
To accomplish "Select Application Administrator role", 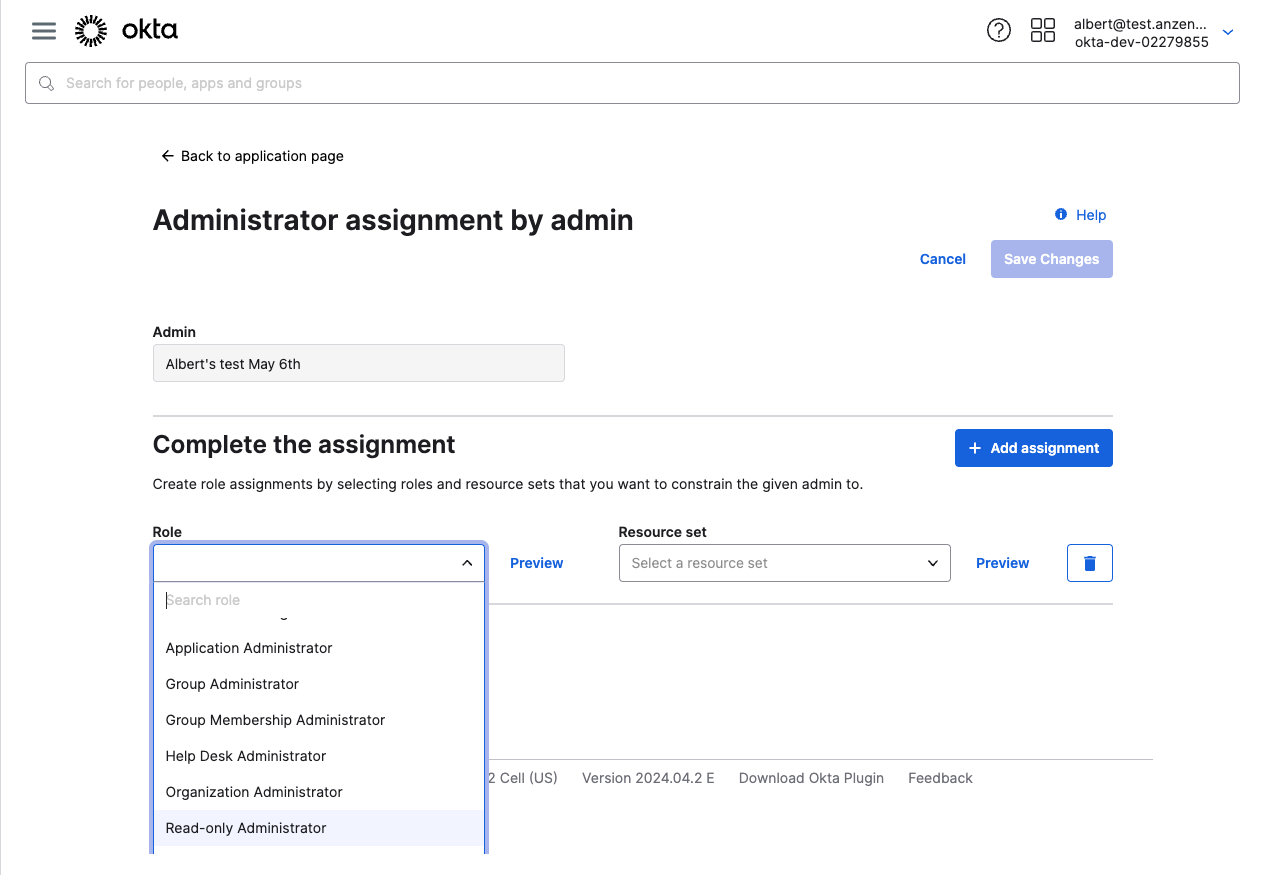I will [249, 648].
